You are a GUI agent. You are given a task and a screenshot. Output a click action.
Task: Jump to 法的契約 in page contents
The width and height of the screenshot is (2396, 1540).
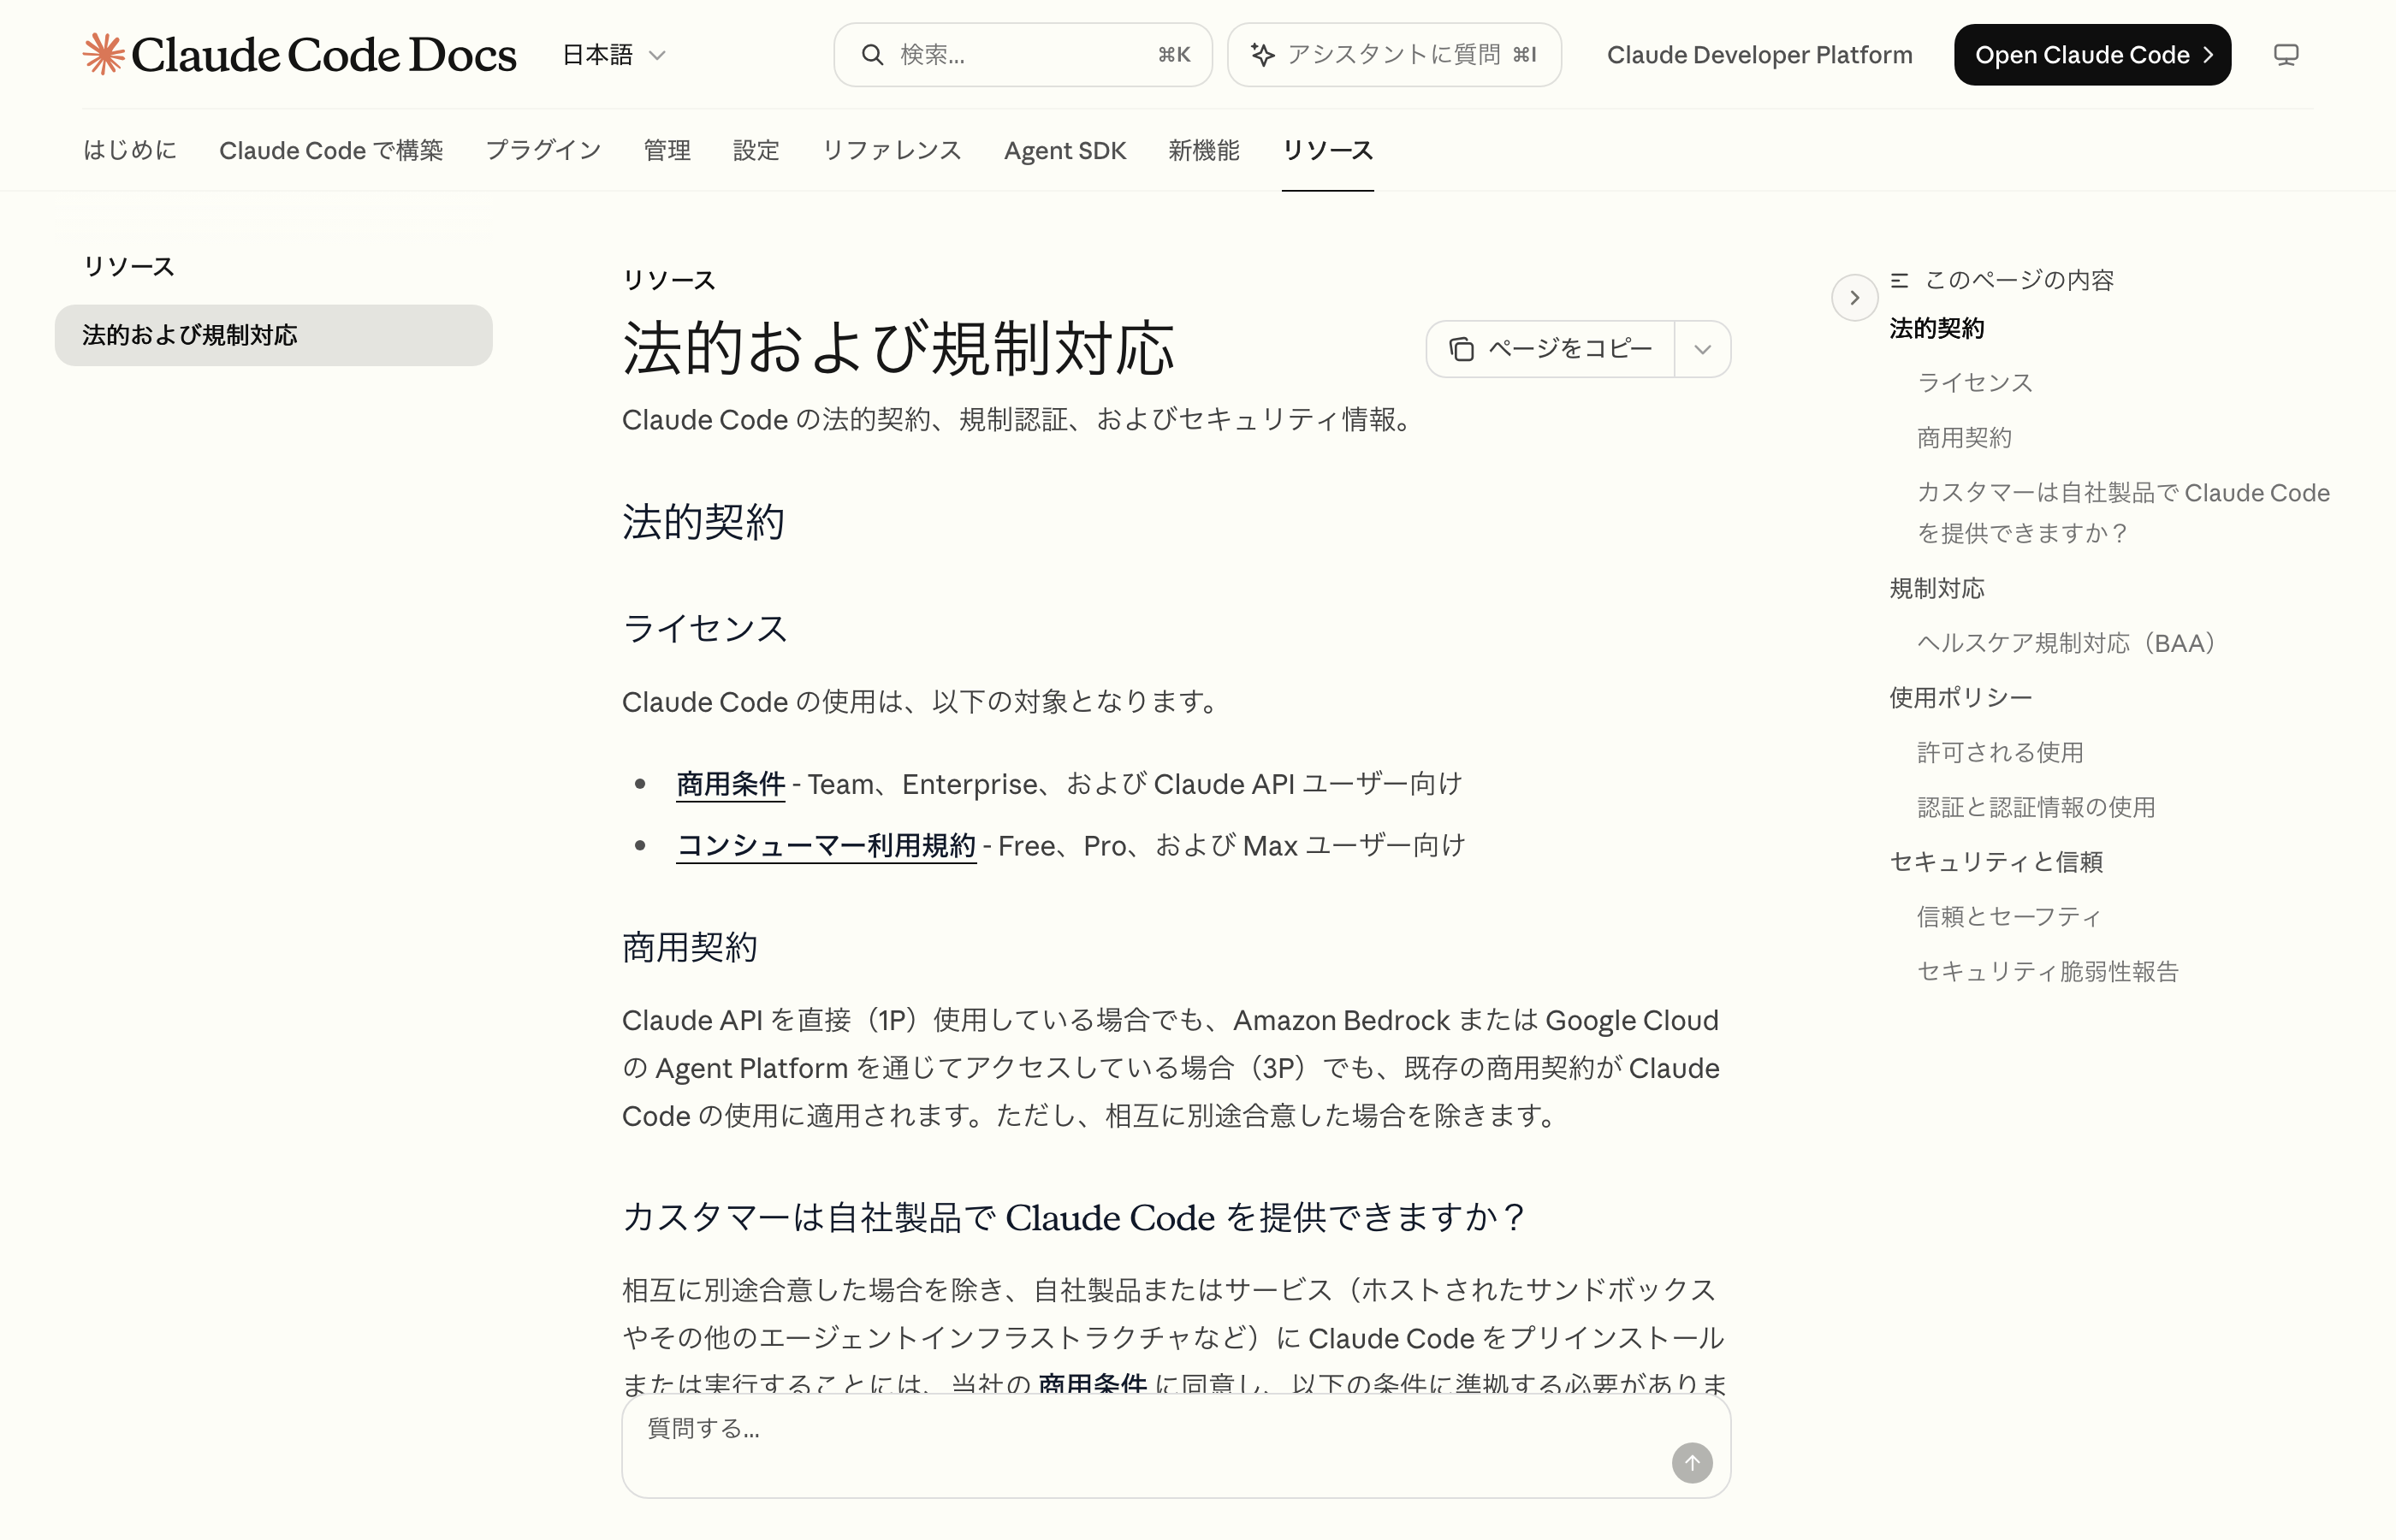pos(1937,328)
